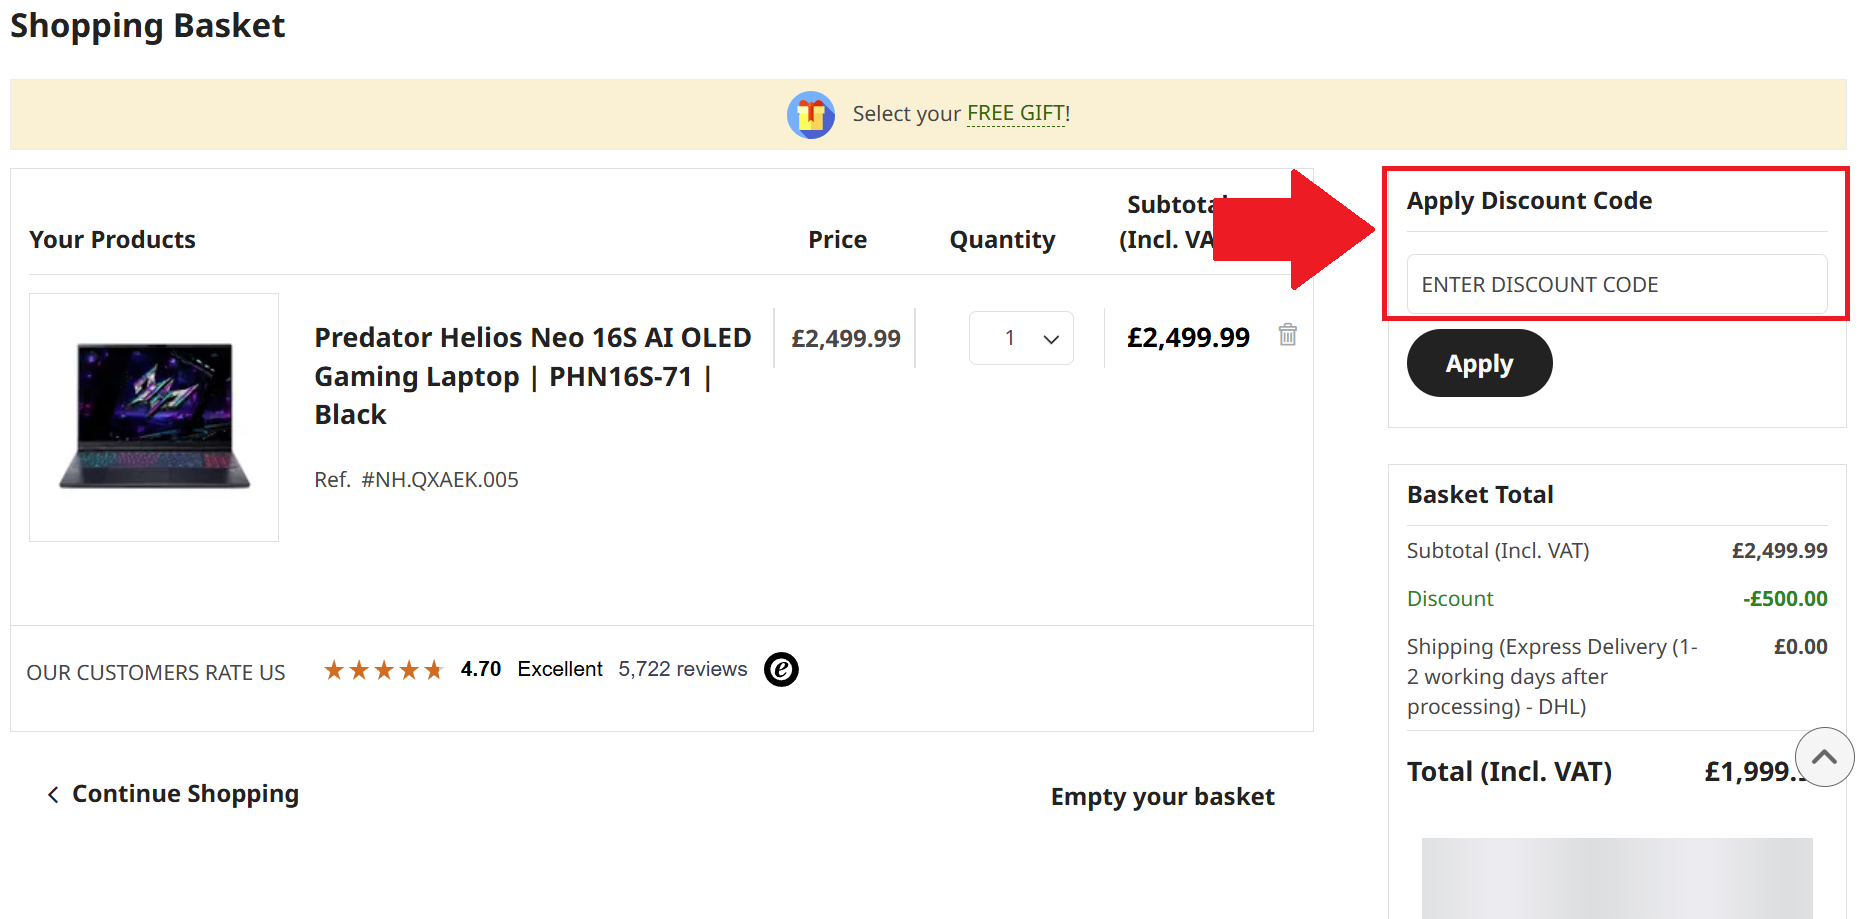The width and height of the screenshot is (1866, 919).
Task: Click the scroll-to-top arrow button
Action: point(1824,757)
